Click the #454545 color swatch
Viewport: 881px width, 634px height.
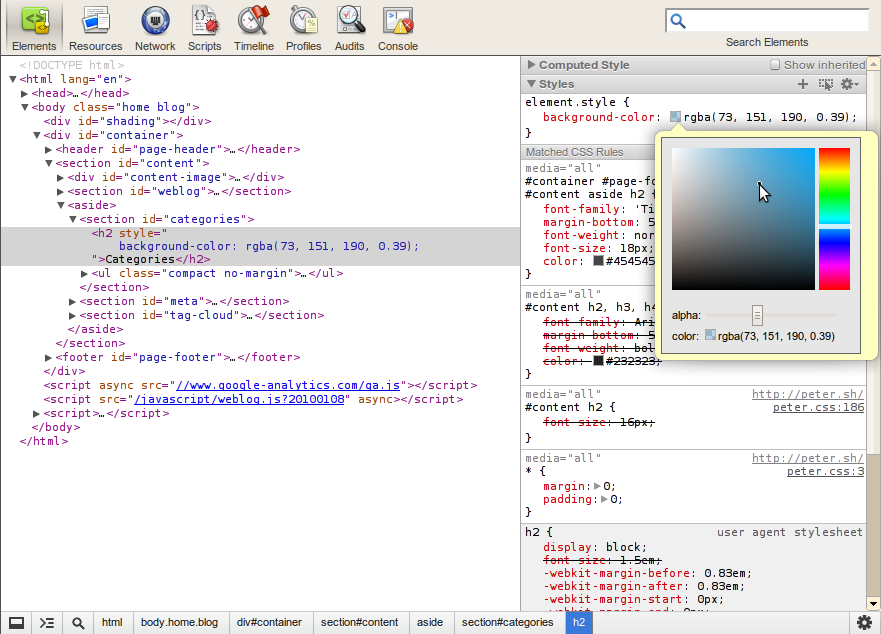point(598,261)
